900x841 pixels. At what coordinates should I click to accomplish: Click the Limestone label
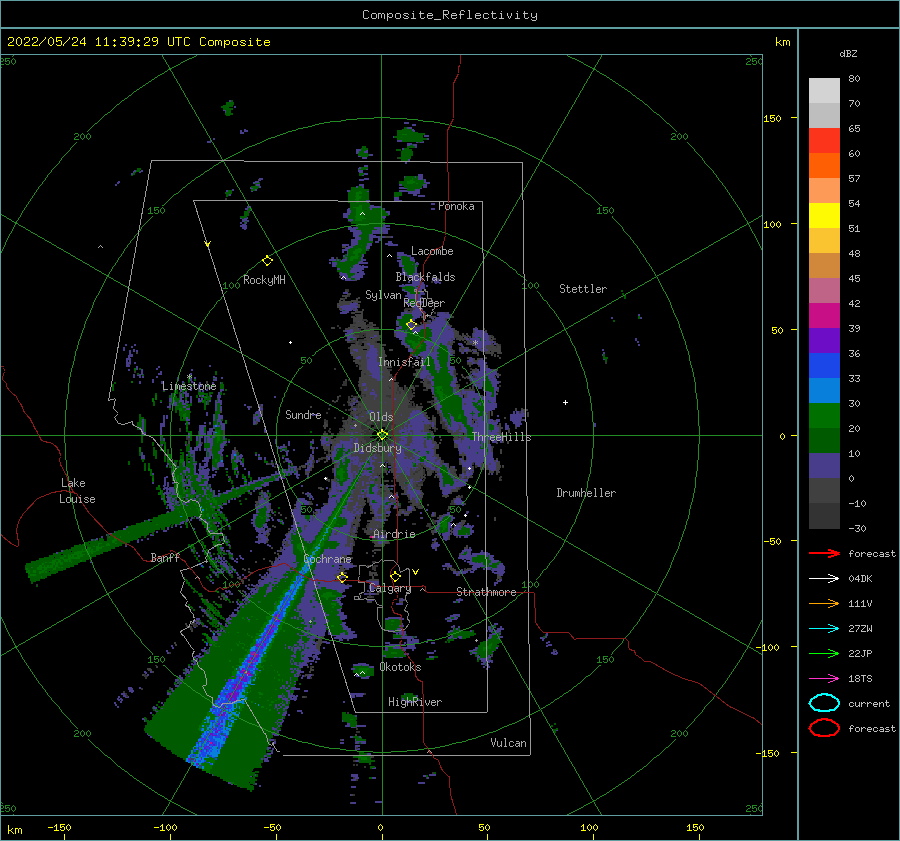point(189,386)
